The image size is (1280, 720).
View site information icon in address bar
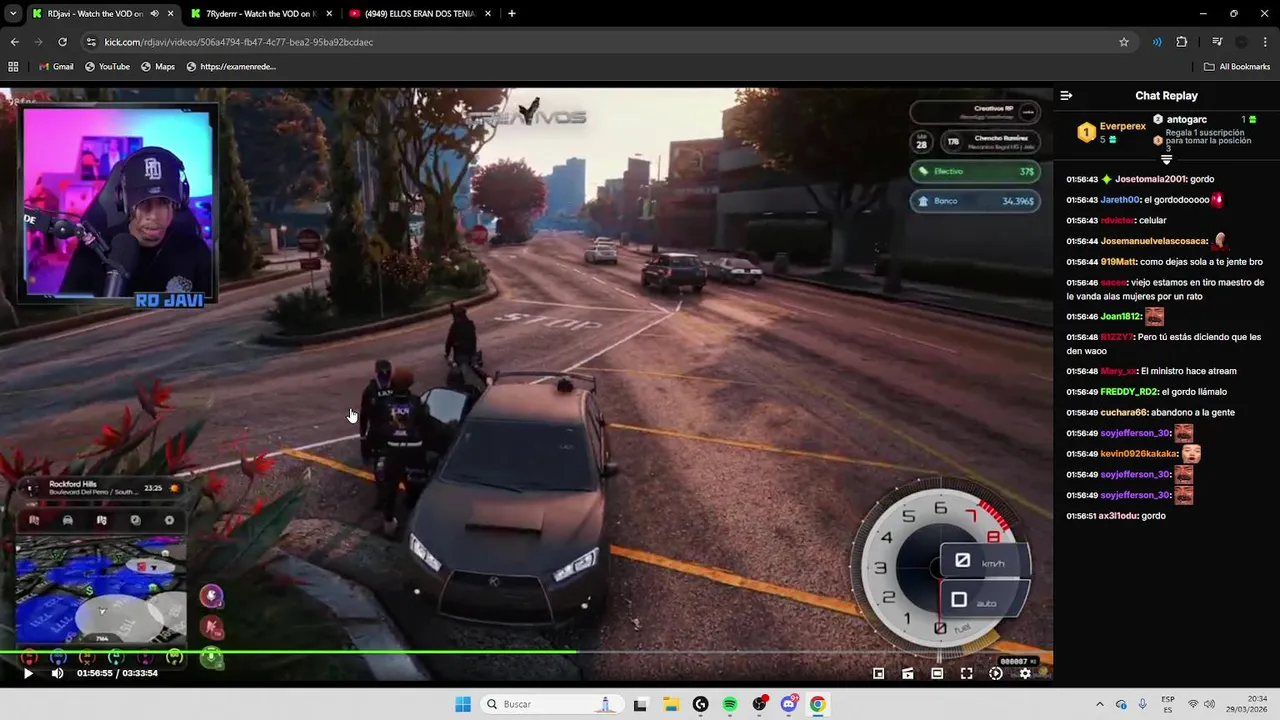coord(91,42)
